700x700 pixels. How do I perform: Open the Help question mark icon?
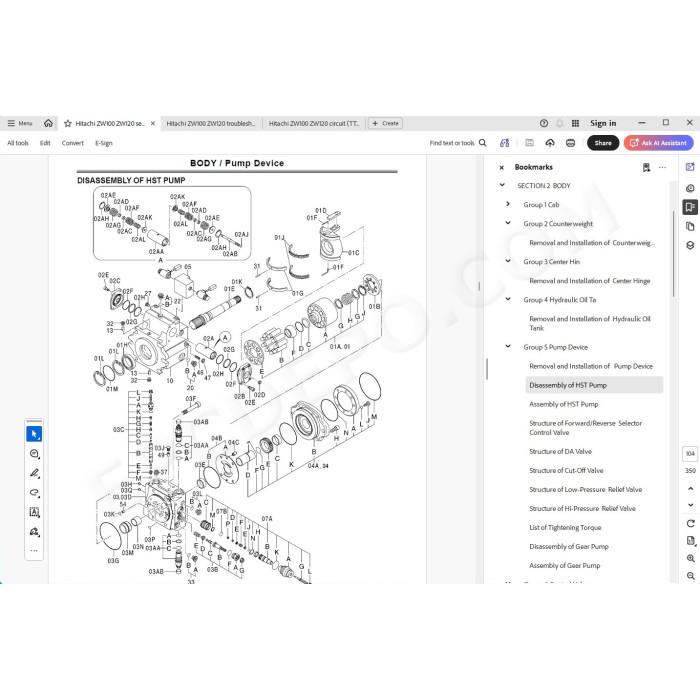(x=544, y=123)
